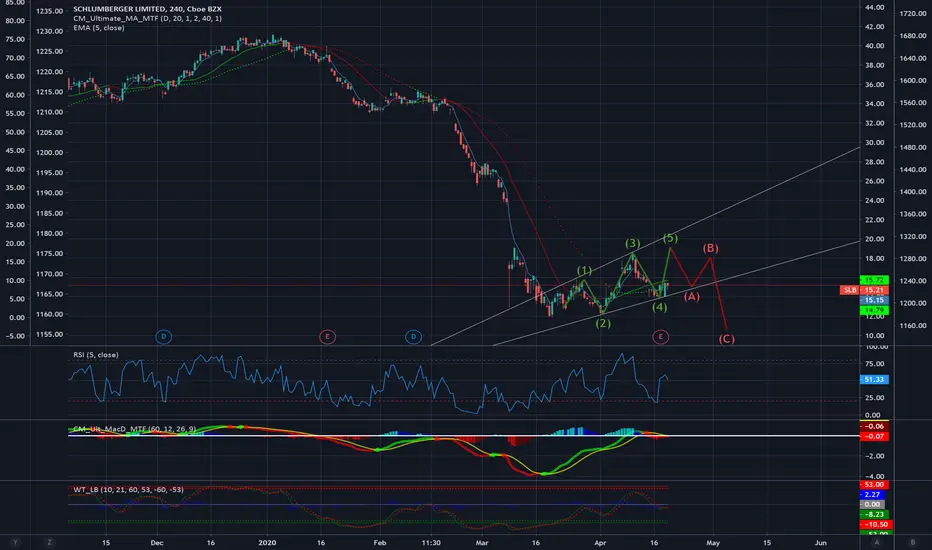932x550 pixels.
Task: Click the 2020 label on the time axis
Action: pyautogui.click(x=268, y=542)
